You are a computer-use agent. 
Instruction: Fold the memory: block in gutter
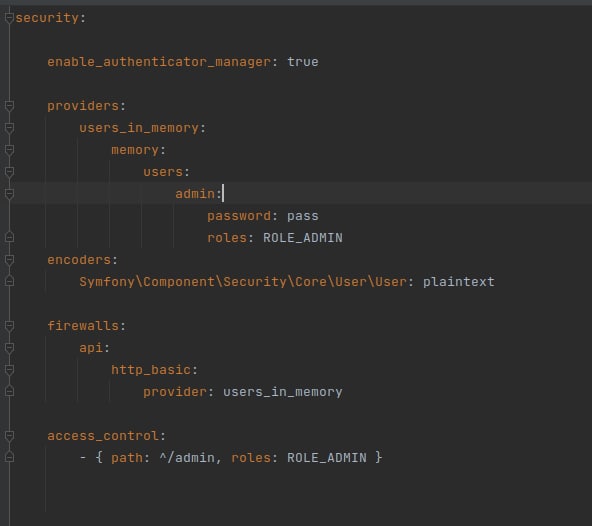(x=9, y=150)
